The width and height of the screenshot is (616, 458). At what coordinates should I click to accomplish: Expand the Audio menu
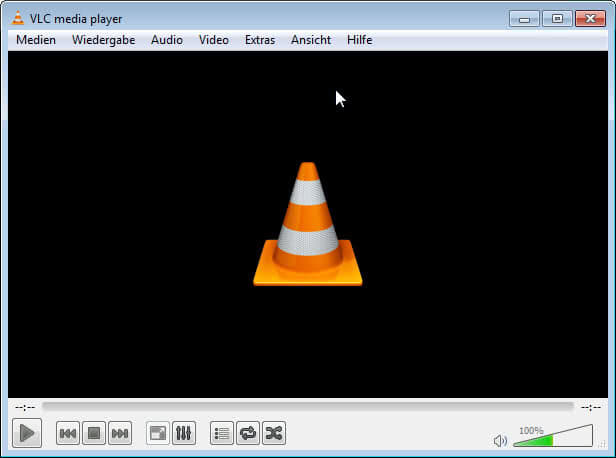pos(167,40)
